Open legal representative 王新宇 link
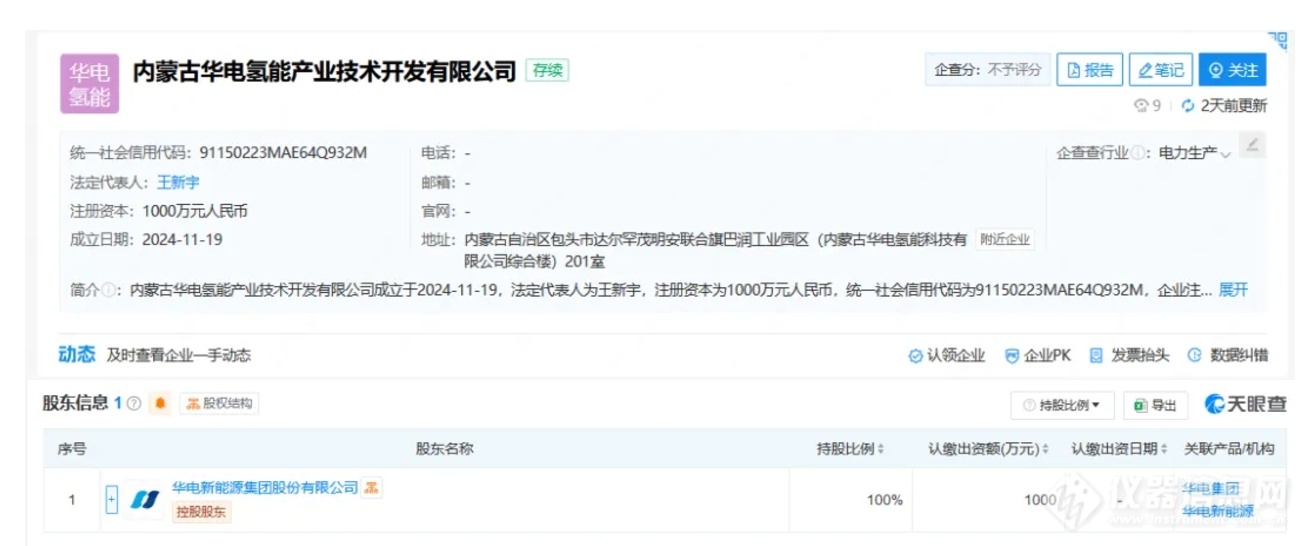 [178, 182]
